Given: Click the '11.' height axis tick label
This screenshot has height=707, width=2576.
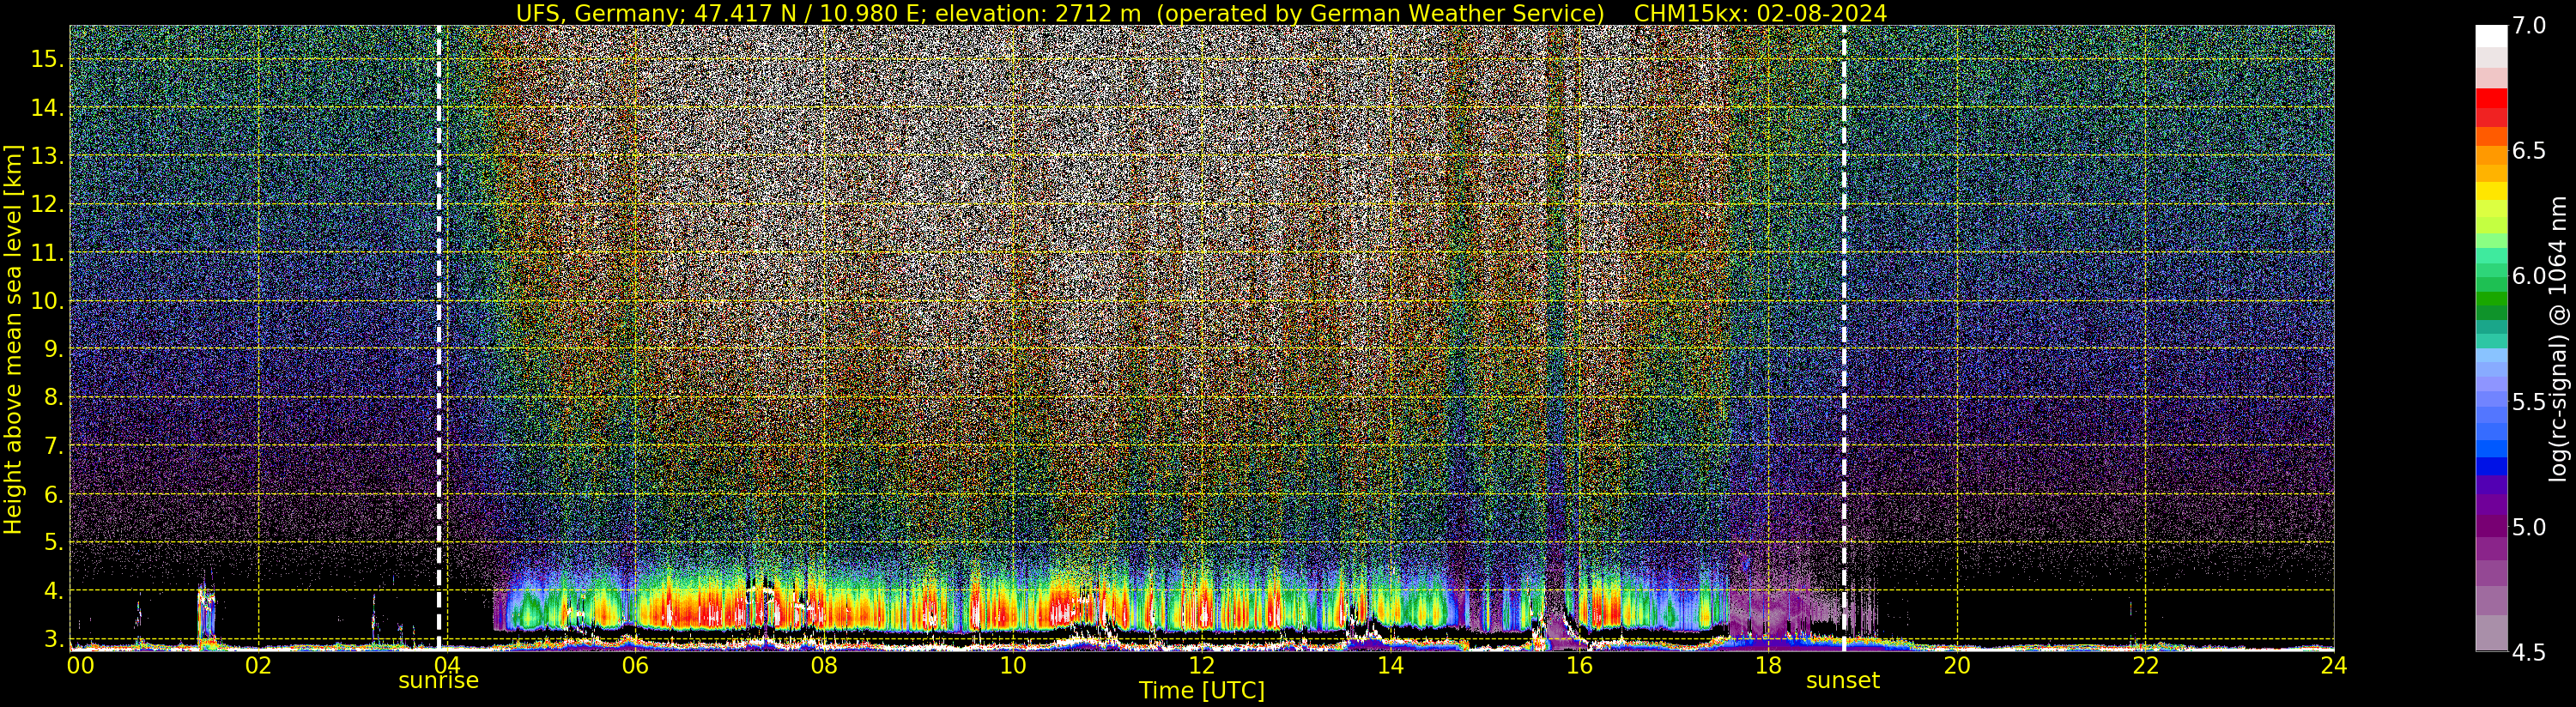Looking at the screenshot, I should [x=48, y=253].
